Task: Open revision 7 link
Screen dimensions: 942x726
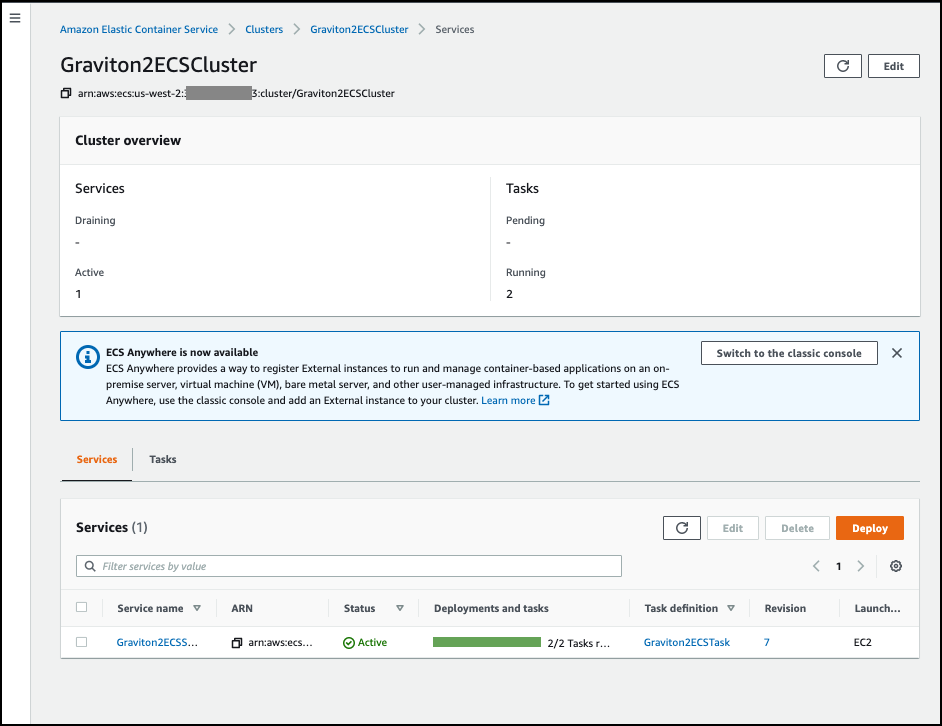Action: (x=767, y=642)
